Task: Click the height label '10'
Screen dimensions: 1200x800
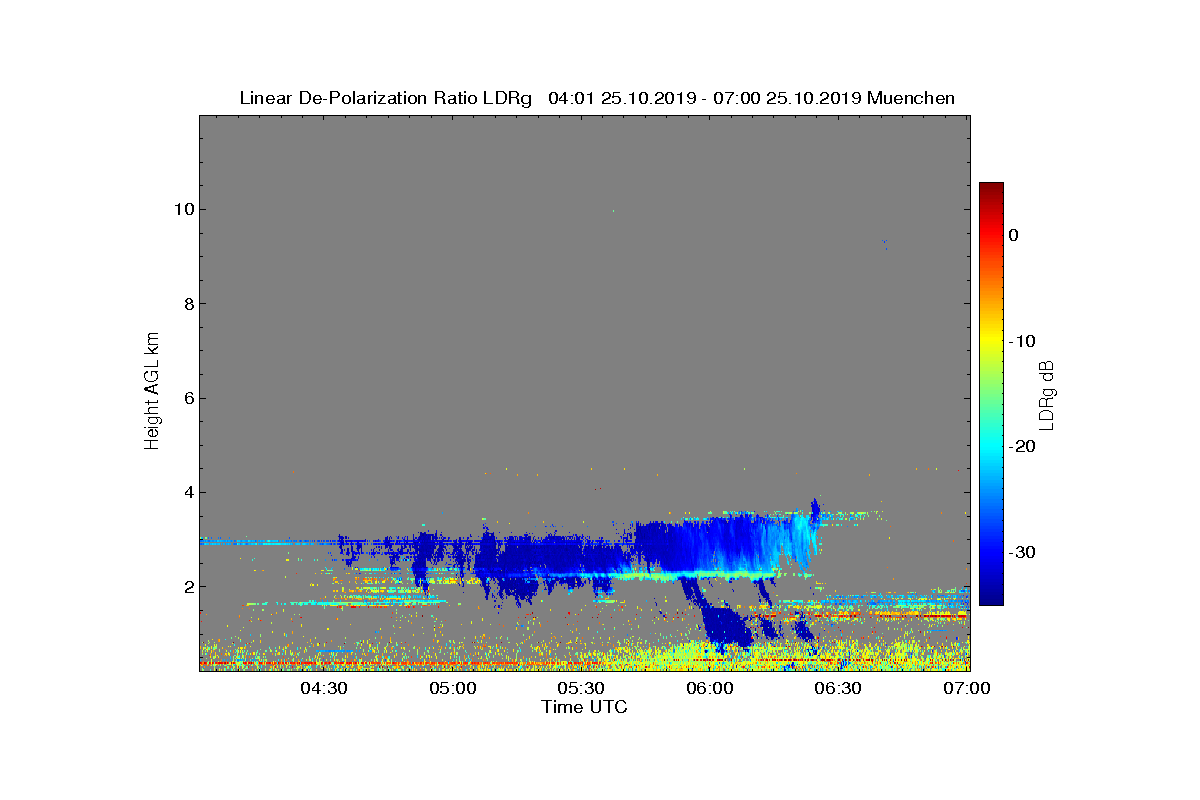Action: pos(183,210)
